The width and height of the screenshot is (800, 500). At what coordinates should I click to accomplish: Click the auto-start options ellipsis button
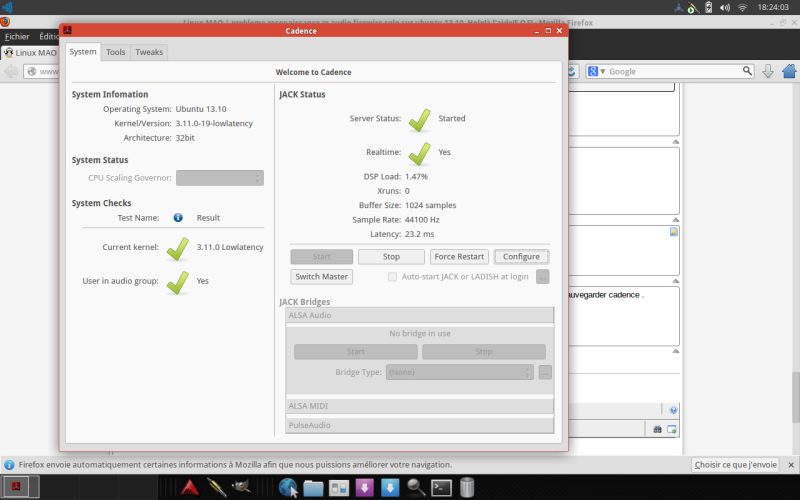[542, 277]
